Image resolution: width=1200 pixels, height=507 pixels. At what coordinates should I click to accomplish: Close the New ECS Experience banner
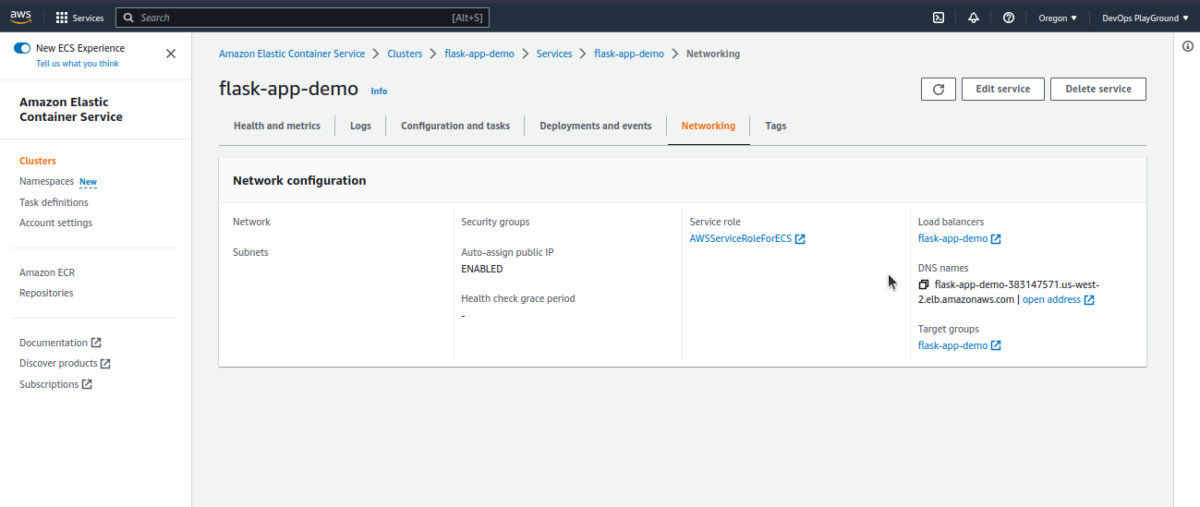pyautogui.click(x=170, y=54)
